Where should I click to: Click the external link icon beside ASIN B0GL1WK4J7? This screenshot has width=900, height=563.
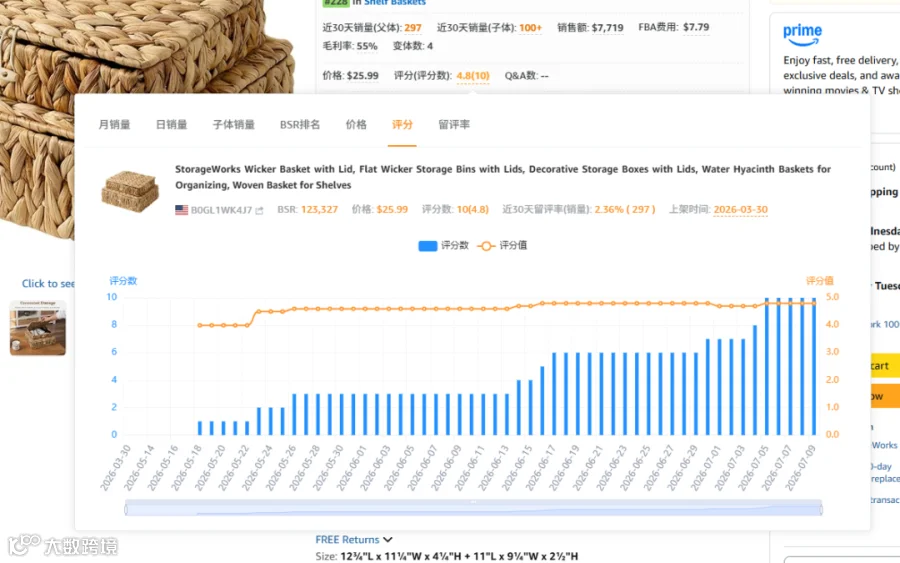pyautogui.click(x=259, y=211)
